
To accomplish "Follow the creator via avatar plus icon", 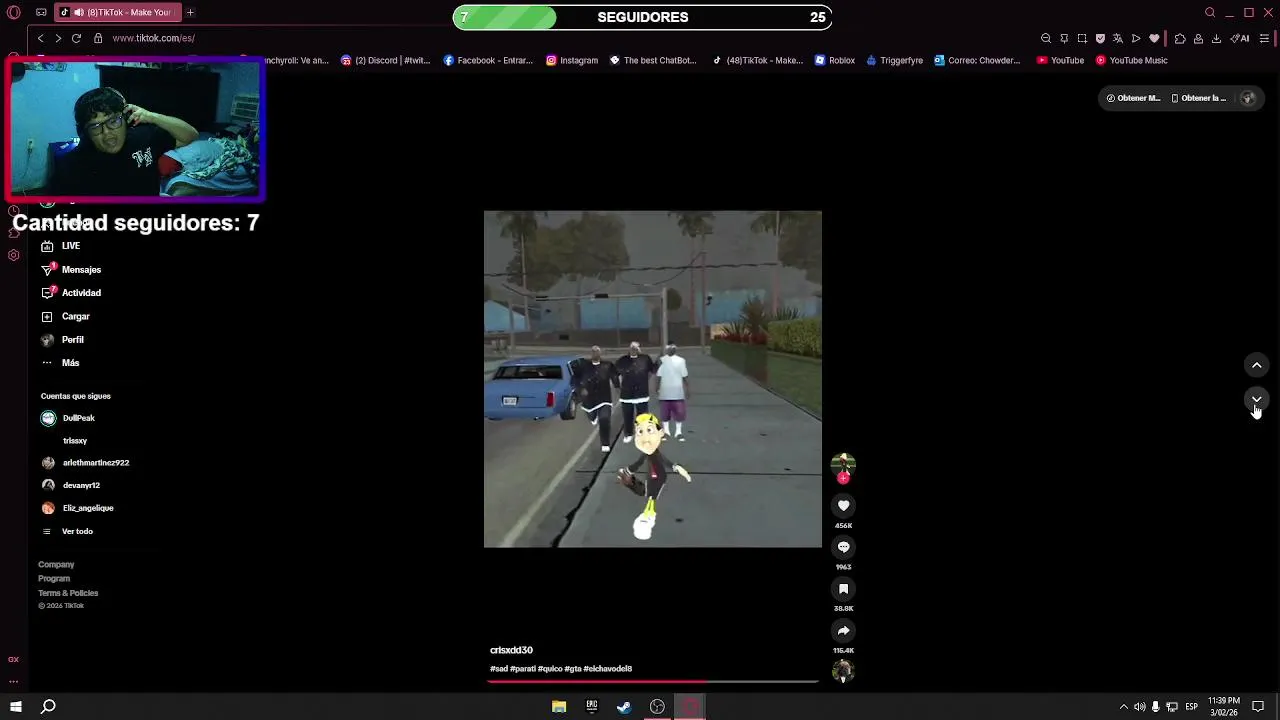I will click(x=843, y=478).
